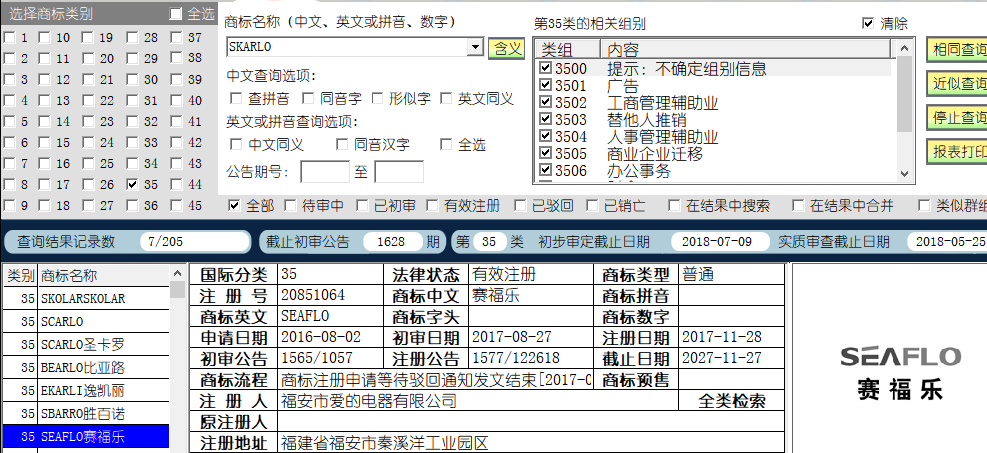The image size is (987, 453).
Task: Enable 在结果中搜索 option
Action: click(674, 205)
